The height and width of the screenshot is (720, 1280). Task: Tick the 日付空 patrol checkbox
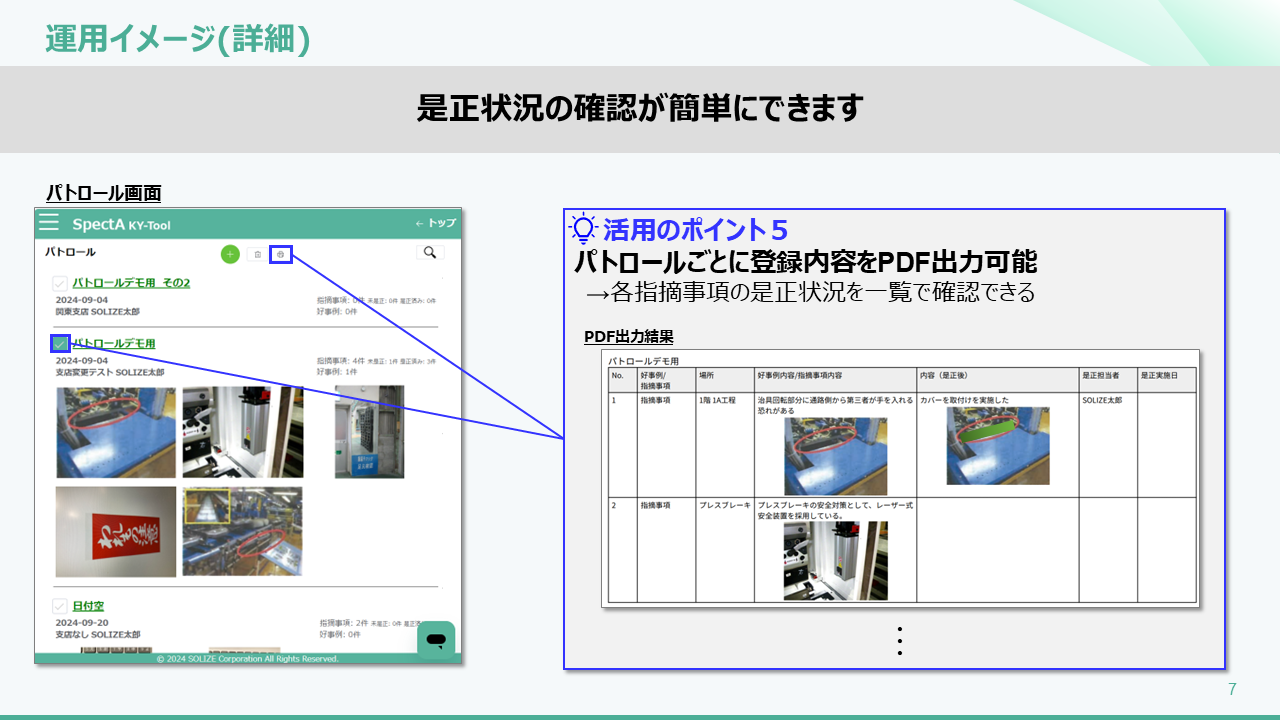tap(60, 606)
